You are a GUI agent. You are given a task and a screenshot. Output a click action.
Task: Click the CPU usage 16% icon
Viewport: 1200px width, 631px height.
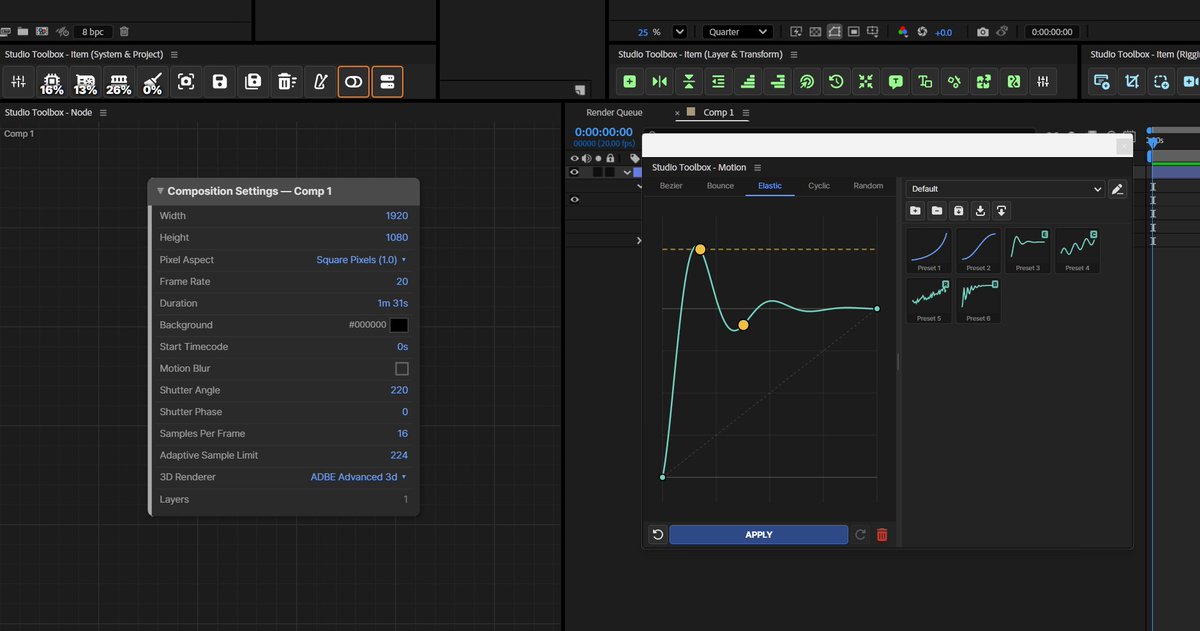(x=51, y=82)
